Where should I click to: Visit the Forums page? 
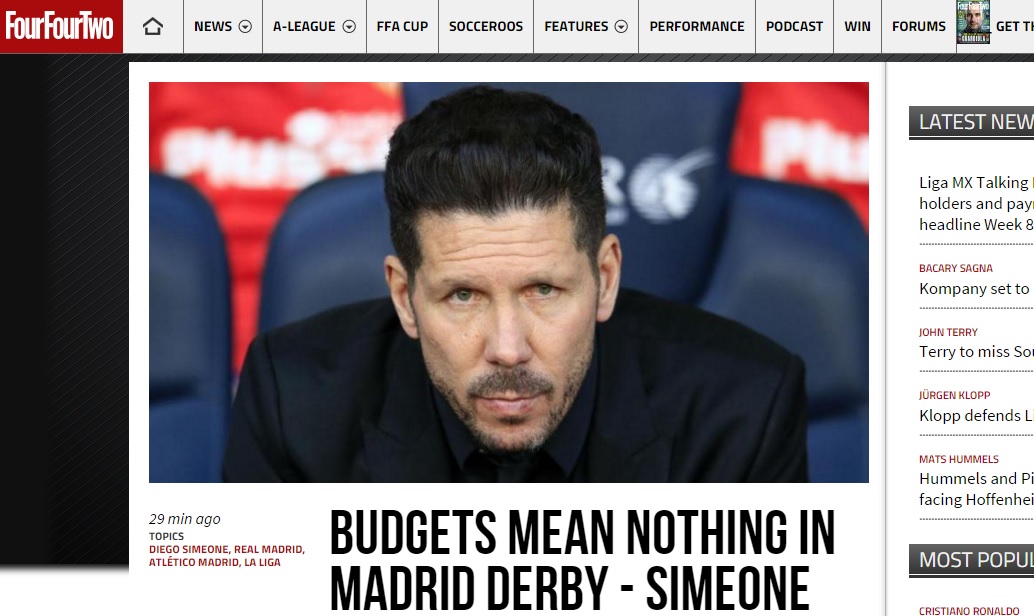[x=919, y=26]
